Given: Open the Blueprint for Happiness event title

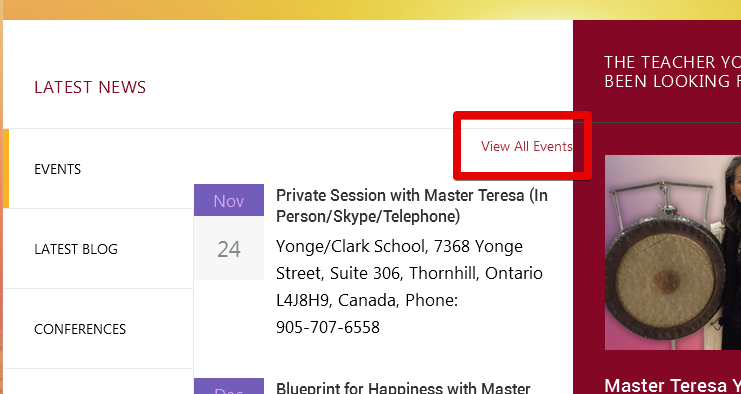Looking at the screenshot, I should click(403, 388).
